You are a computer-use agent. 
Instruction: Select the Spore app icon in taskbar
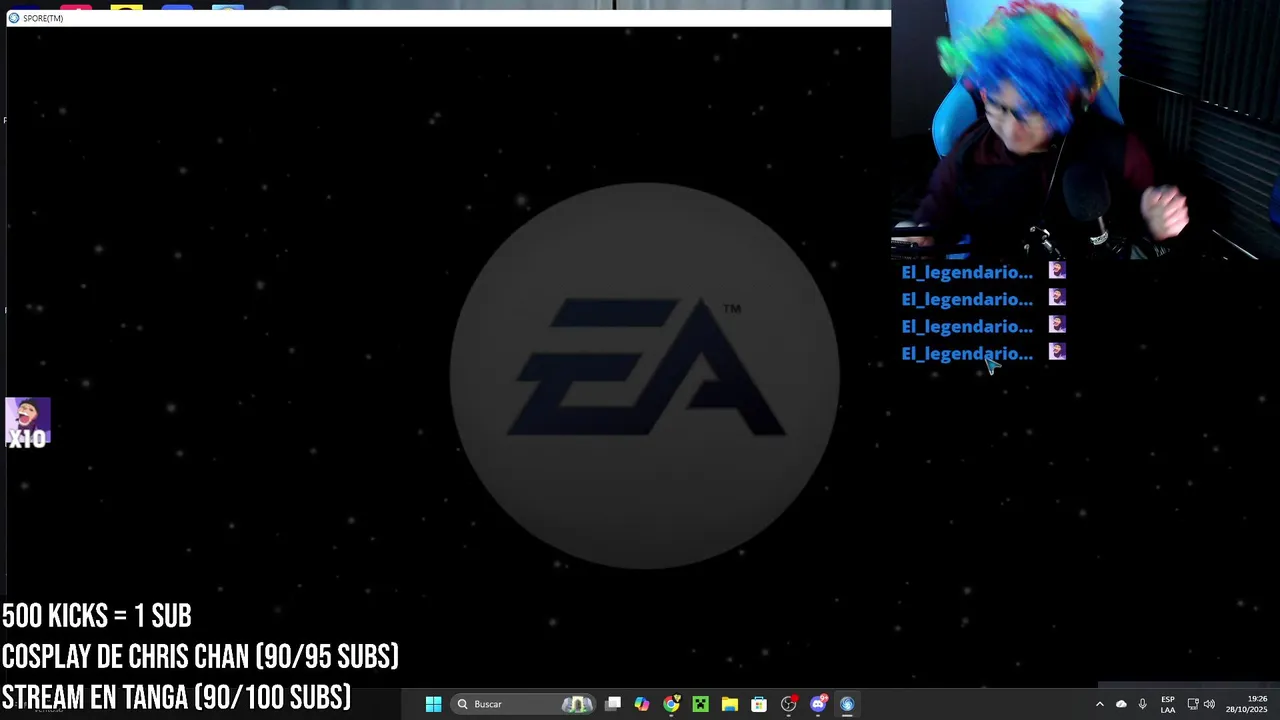point(847,704)
